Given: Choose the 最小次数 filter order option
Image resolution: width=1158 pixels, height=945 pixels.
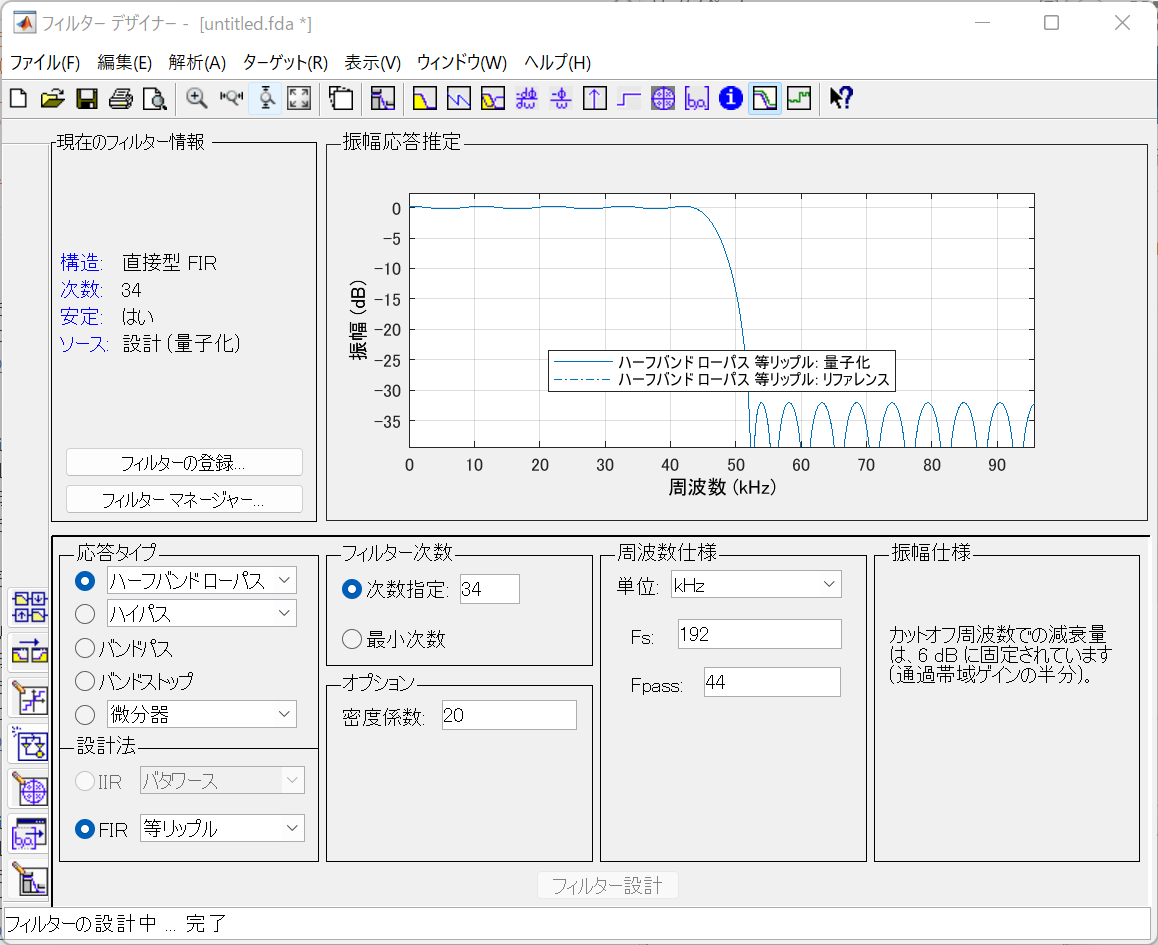Looking at the screenshot, I should pos(352,639).
